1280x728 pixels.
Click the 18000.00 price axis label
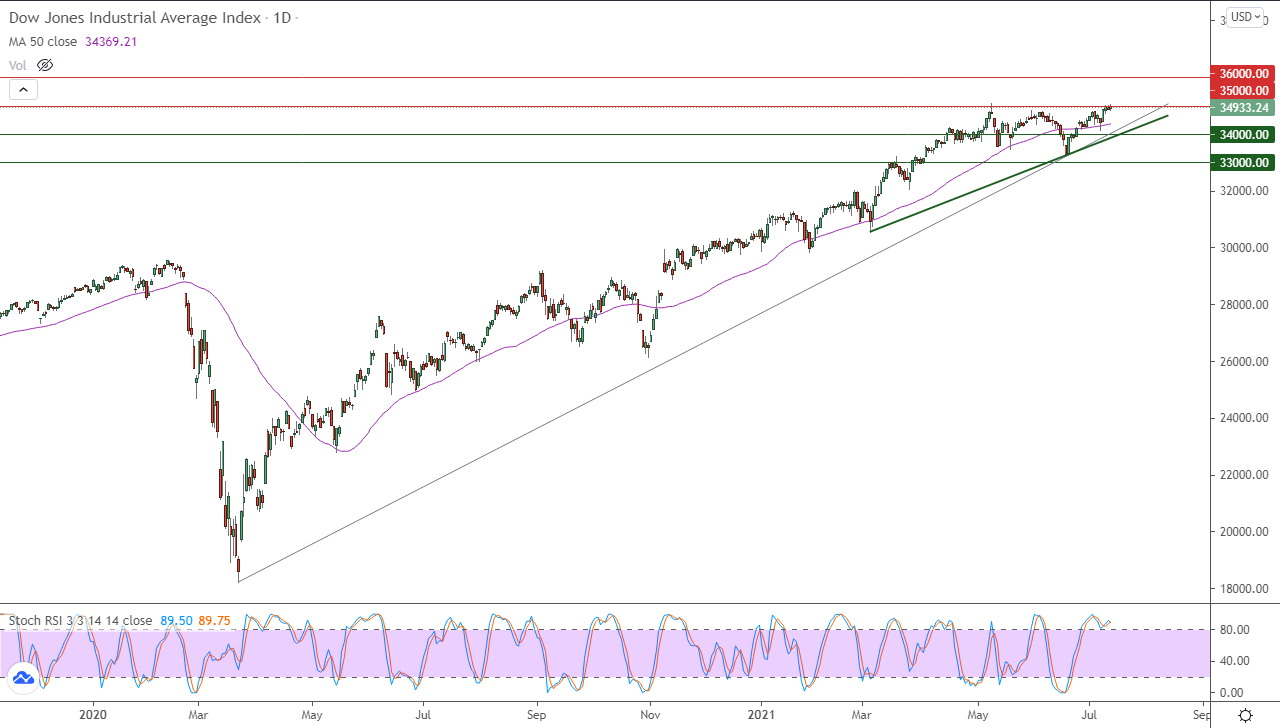pos(1243,589)
